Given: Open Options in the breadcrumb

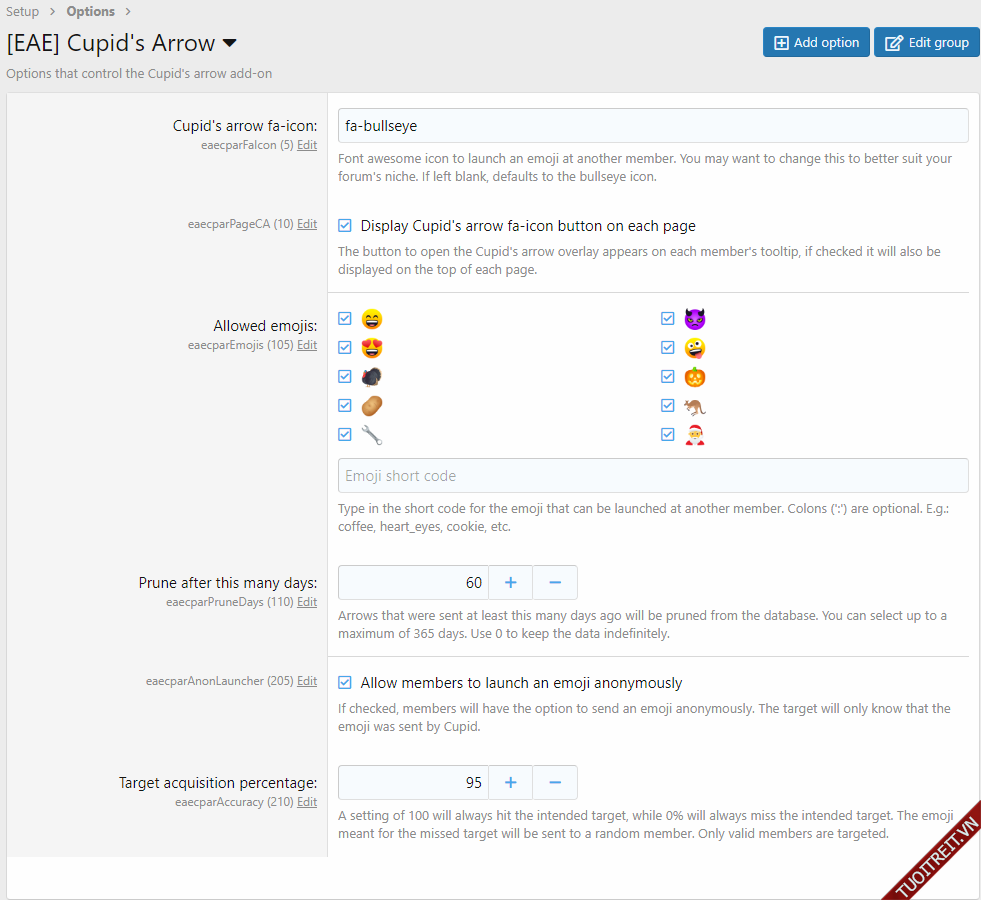Looking at the screenshot, I should point(90,12).
